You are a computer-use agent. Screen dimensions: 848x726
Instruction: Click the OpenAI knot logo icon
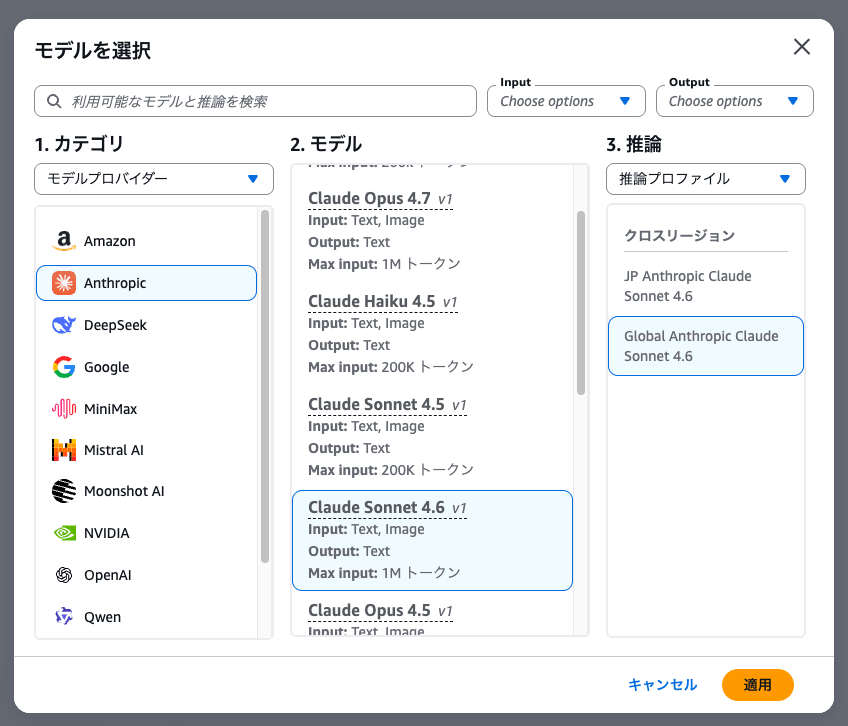(64, 575)
